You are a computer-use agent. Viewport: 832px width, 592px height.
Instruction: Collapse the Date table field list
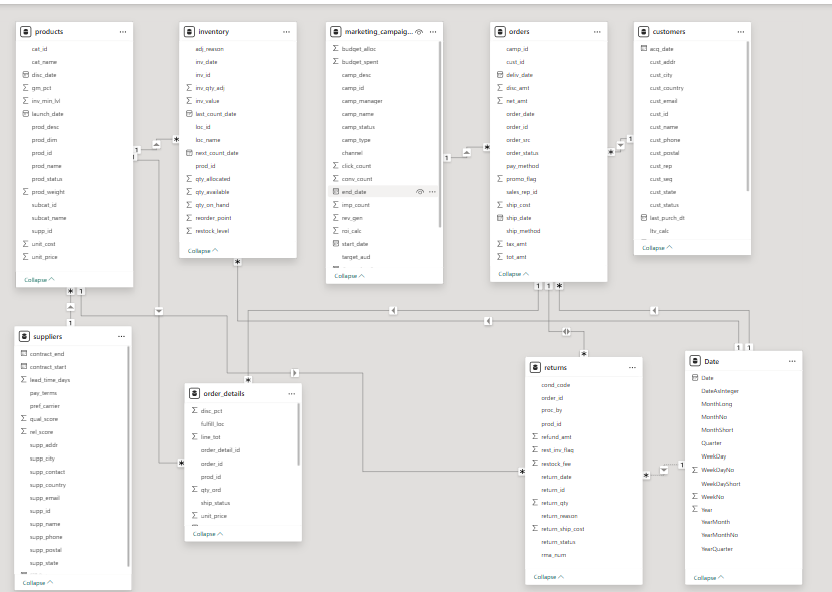(x=705, y=577)
